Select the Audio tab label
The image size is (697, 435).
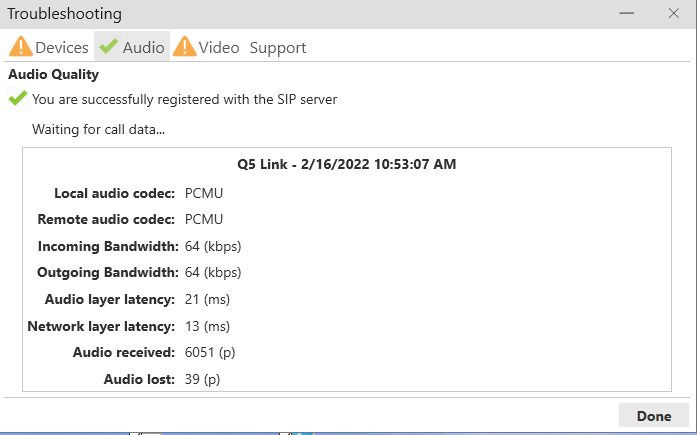[x=143, y=47]
